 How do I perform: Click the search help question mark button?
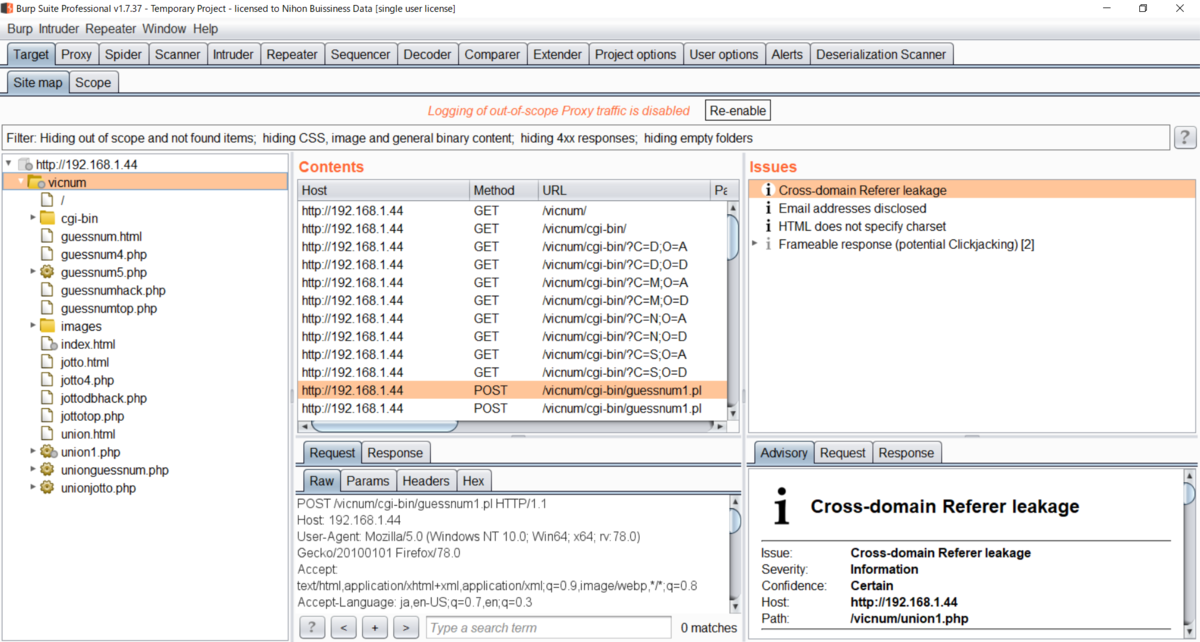312,628
